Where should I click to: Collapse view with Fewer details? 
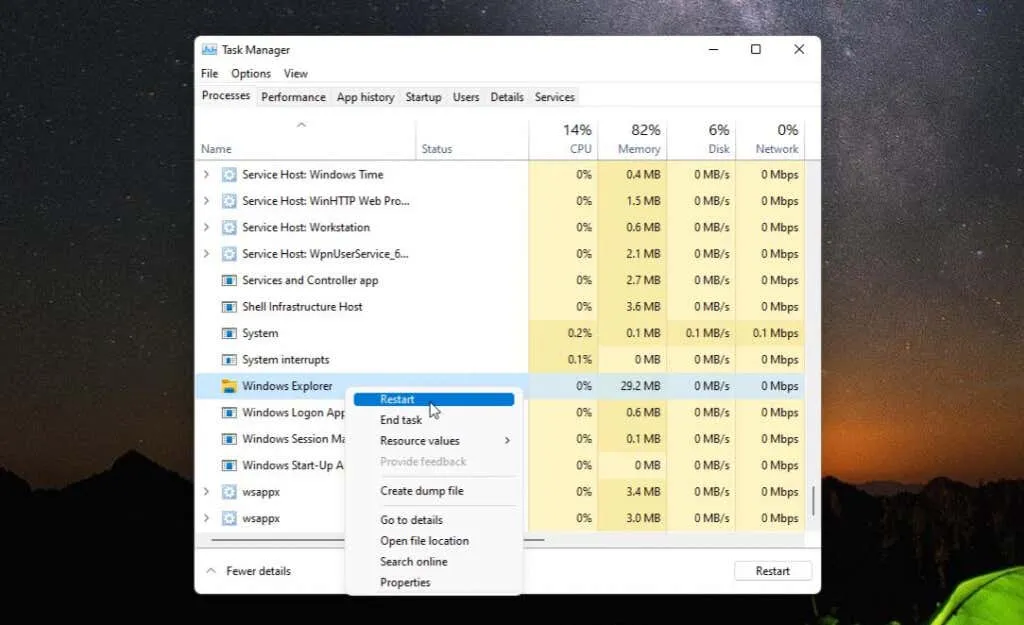[x=248, y=571]
